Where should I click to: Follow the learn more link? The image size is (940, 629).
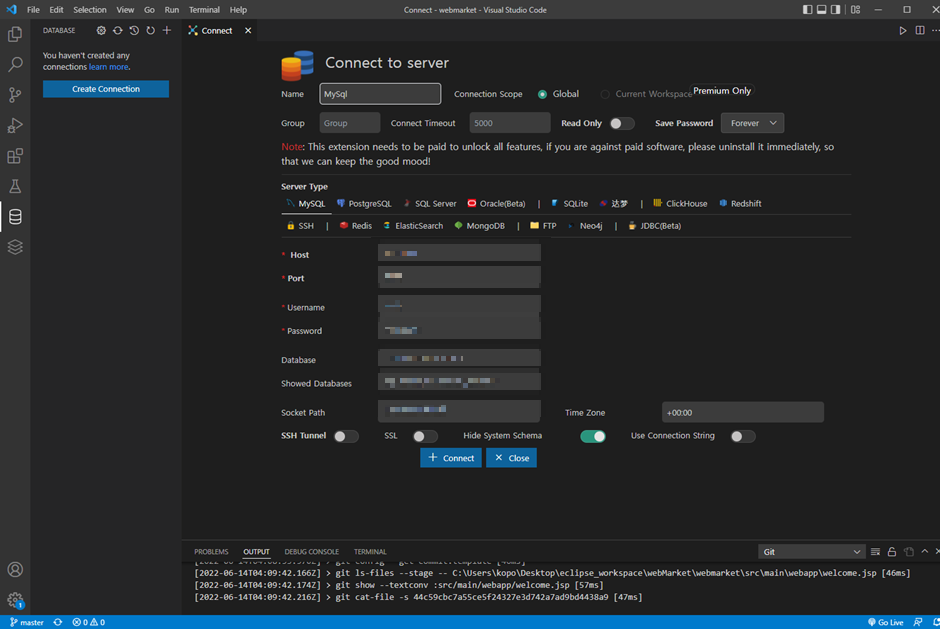(x=109, y=67)
